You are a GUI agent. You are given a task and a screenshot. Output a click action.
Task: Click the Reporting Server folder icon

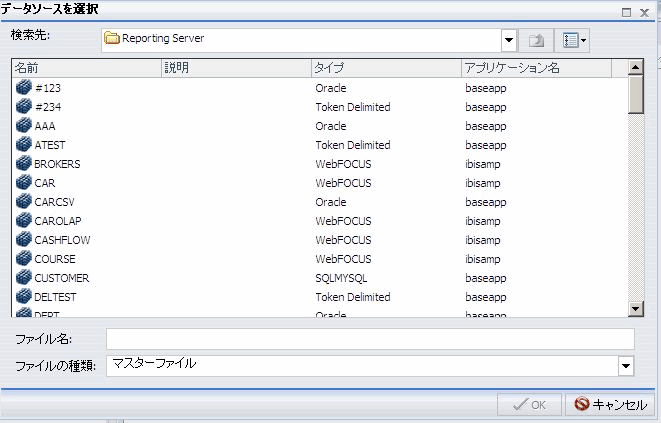[112, 38]
